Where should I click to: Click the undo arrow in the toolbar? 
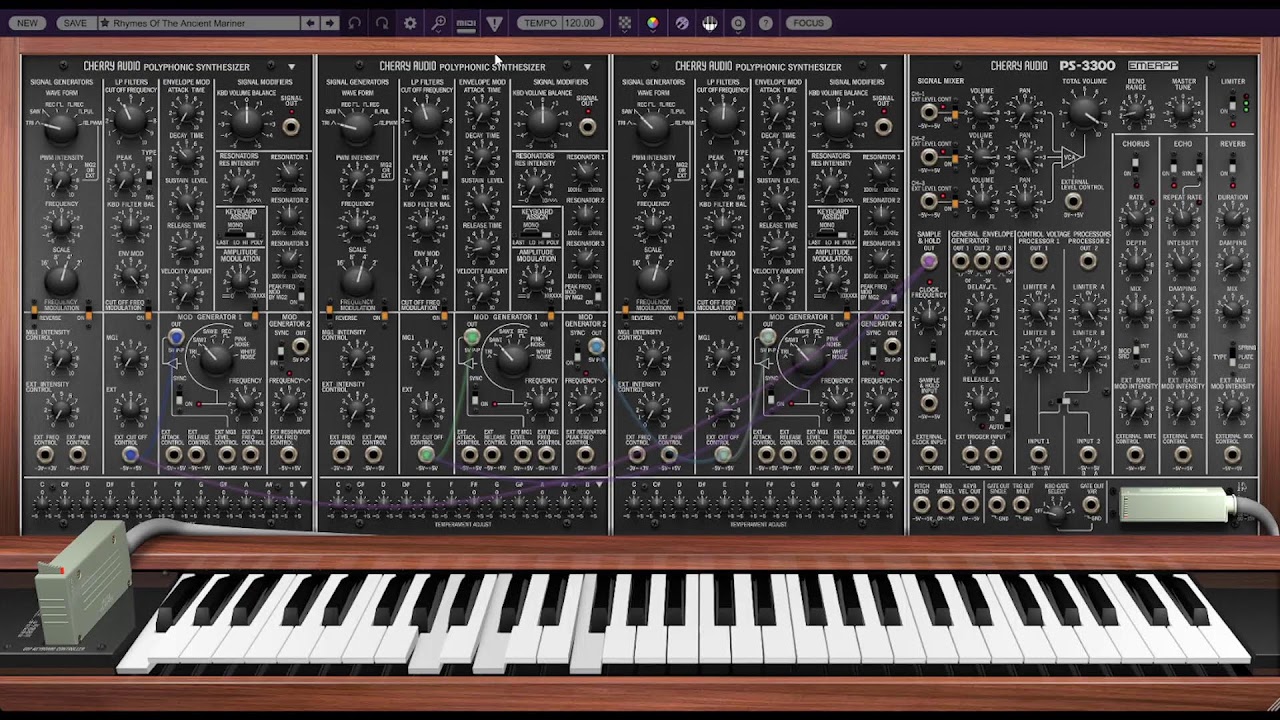[x=355, y=23]
